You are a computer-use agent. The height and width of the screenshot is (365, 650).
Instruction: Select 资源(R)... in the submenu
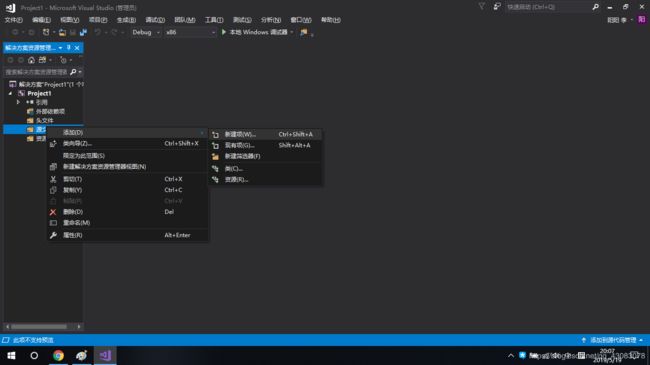265,180
